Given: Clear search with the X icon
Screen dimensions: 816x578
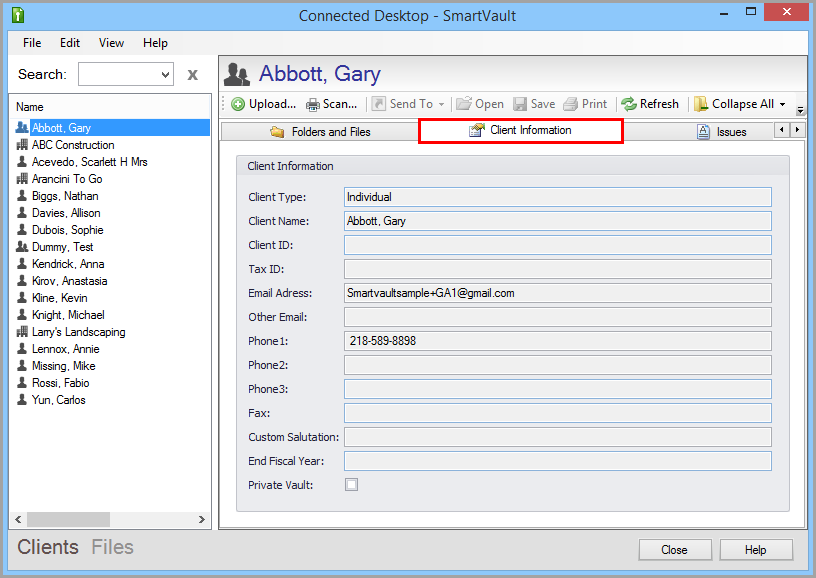Looking at the screenshot, I should tap(193, 75).
